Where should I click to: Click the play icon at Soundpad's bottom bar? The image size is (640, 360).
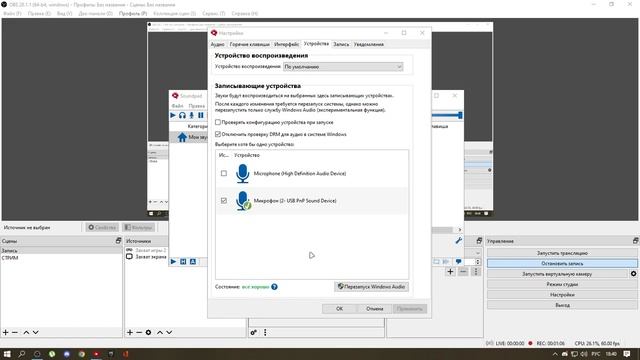[x=173, y=261]
